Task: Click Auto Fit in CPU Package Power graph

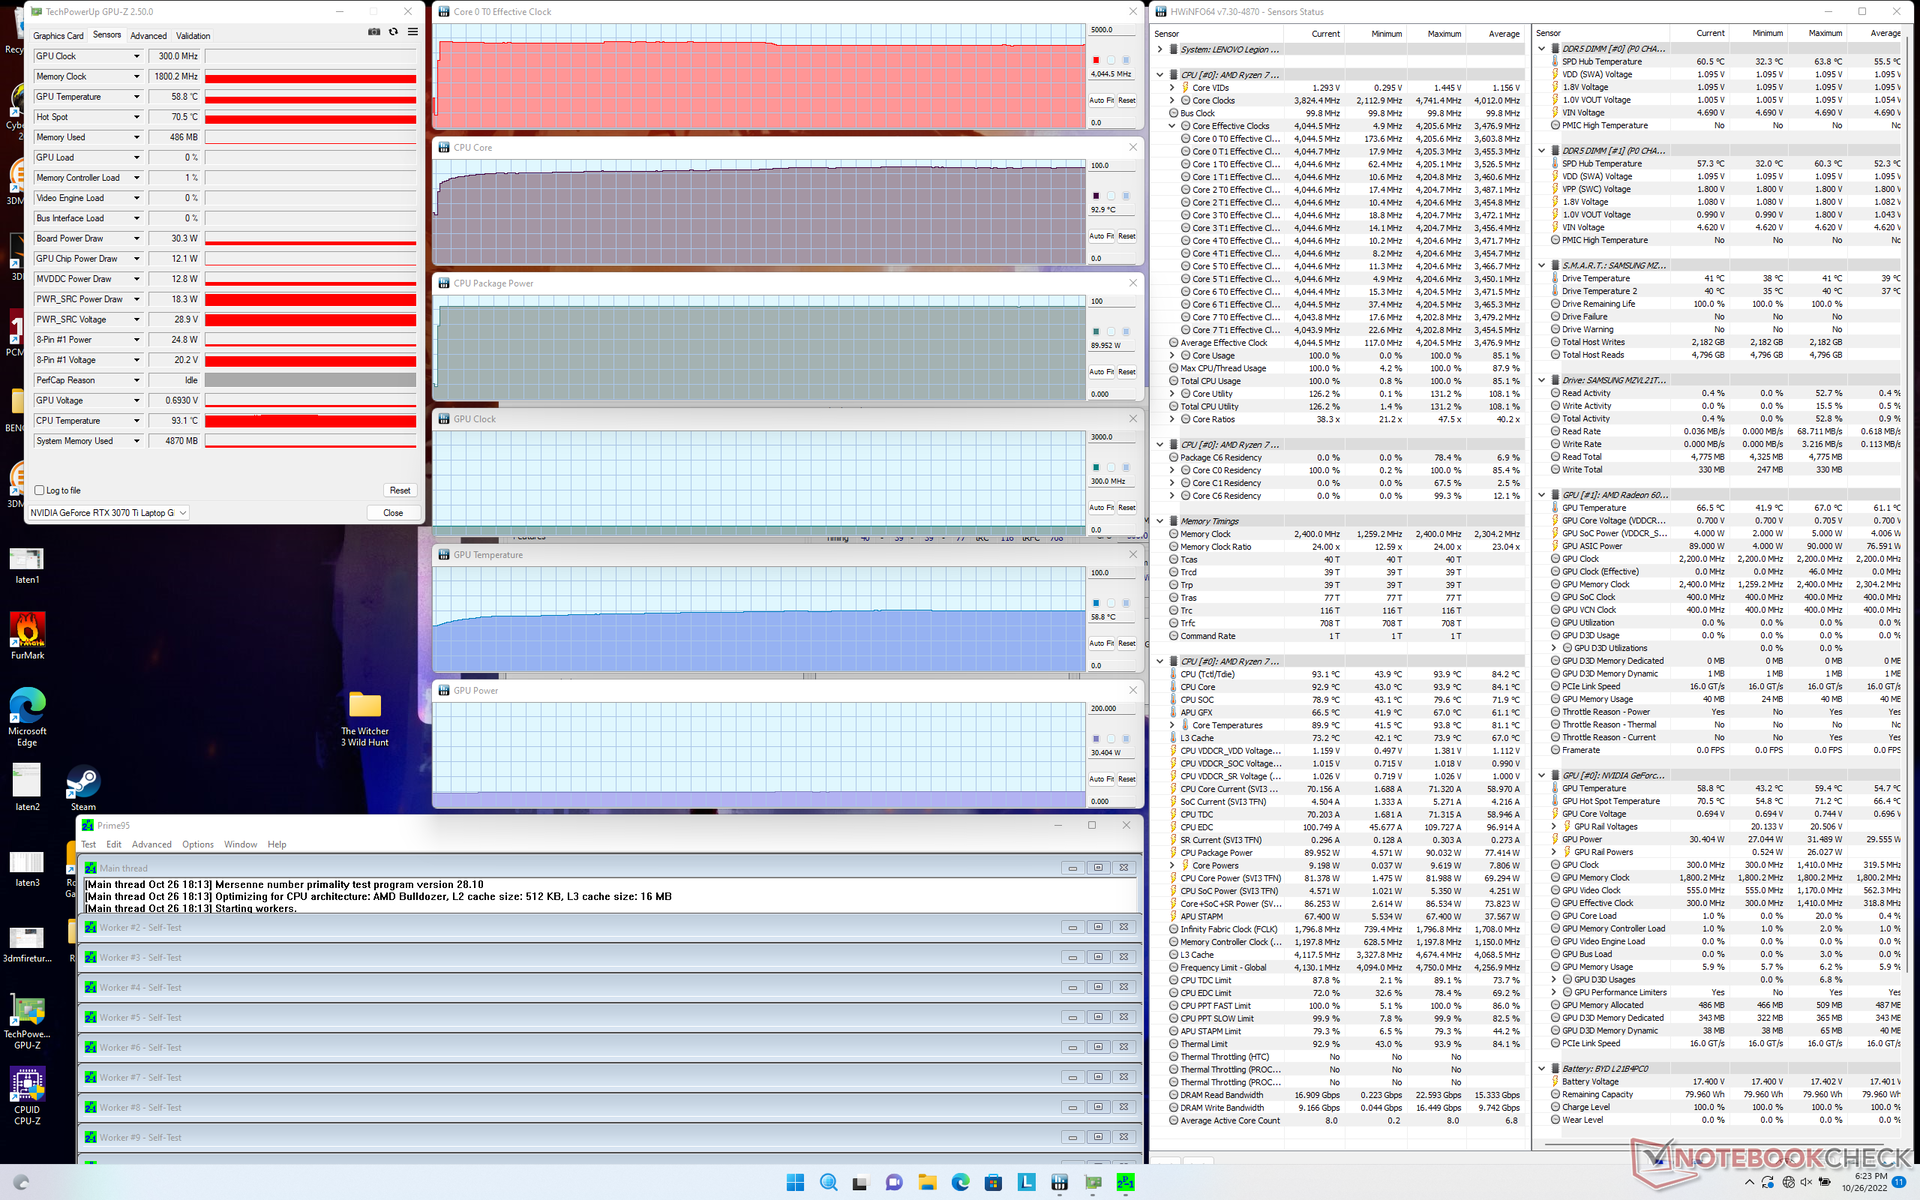Action: point(1101,372)
